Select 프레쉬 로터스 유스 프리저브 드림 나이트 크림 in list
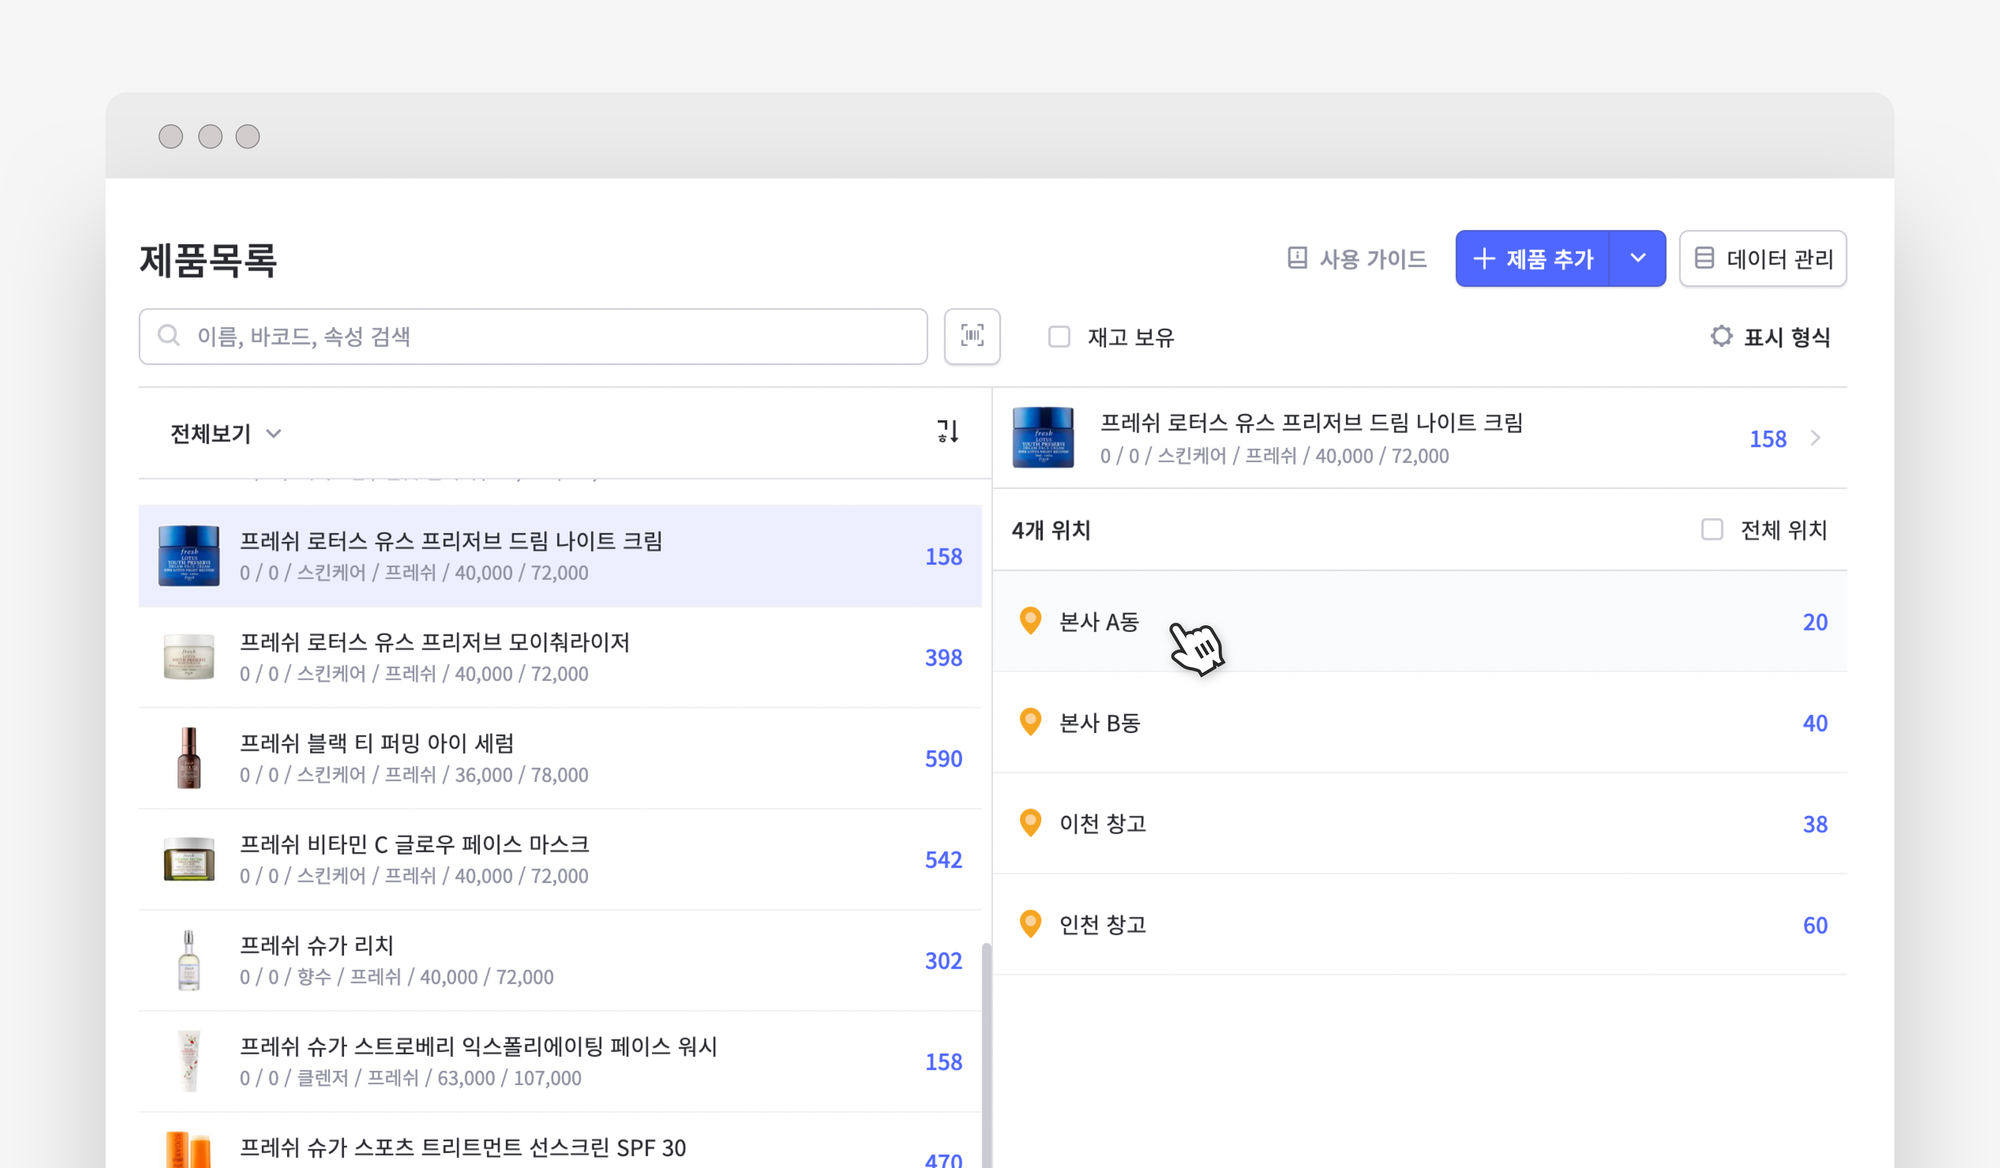Viewport: 2000px width, 1168px height. [x=560, y=556]
